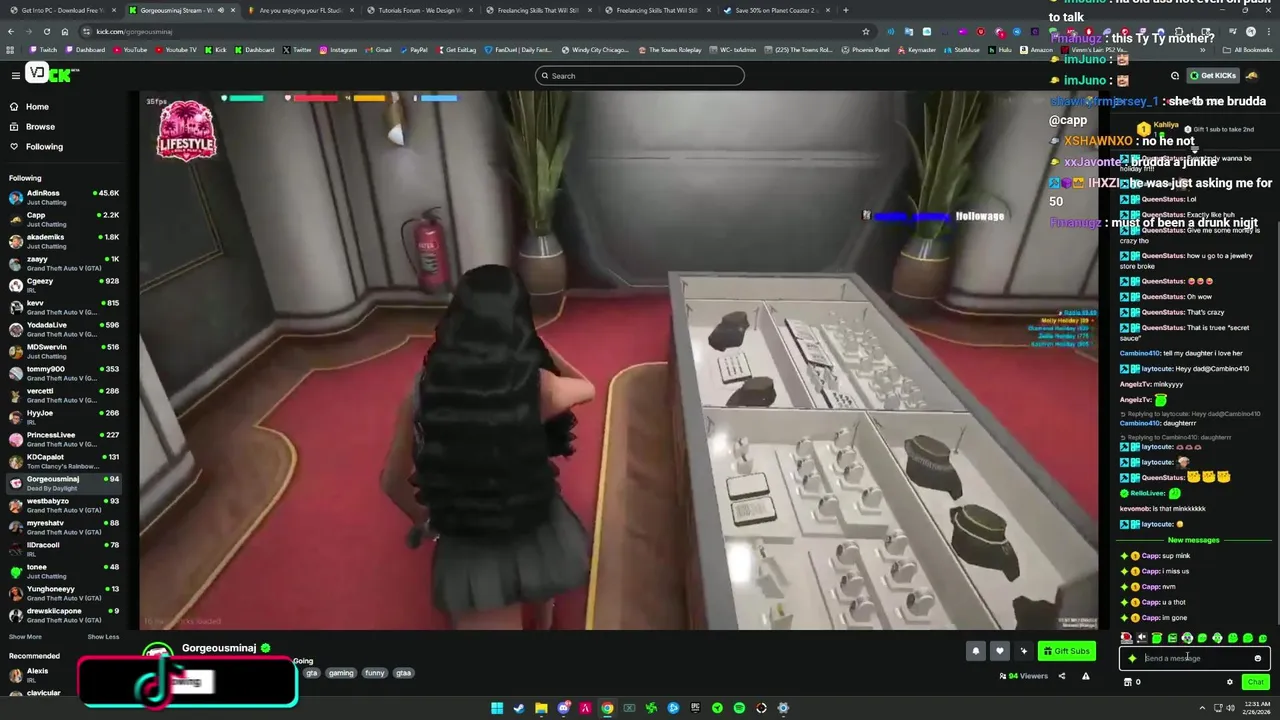The width and height of the screenshot is (1280, 720).
Task: Focus the Kick search box
Action: coord(640,76)
